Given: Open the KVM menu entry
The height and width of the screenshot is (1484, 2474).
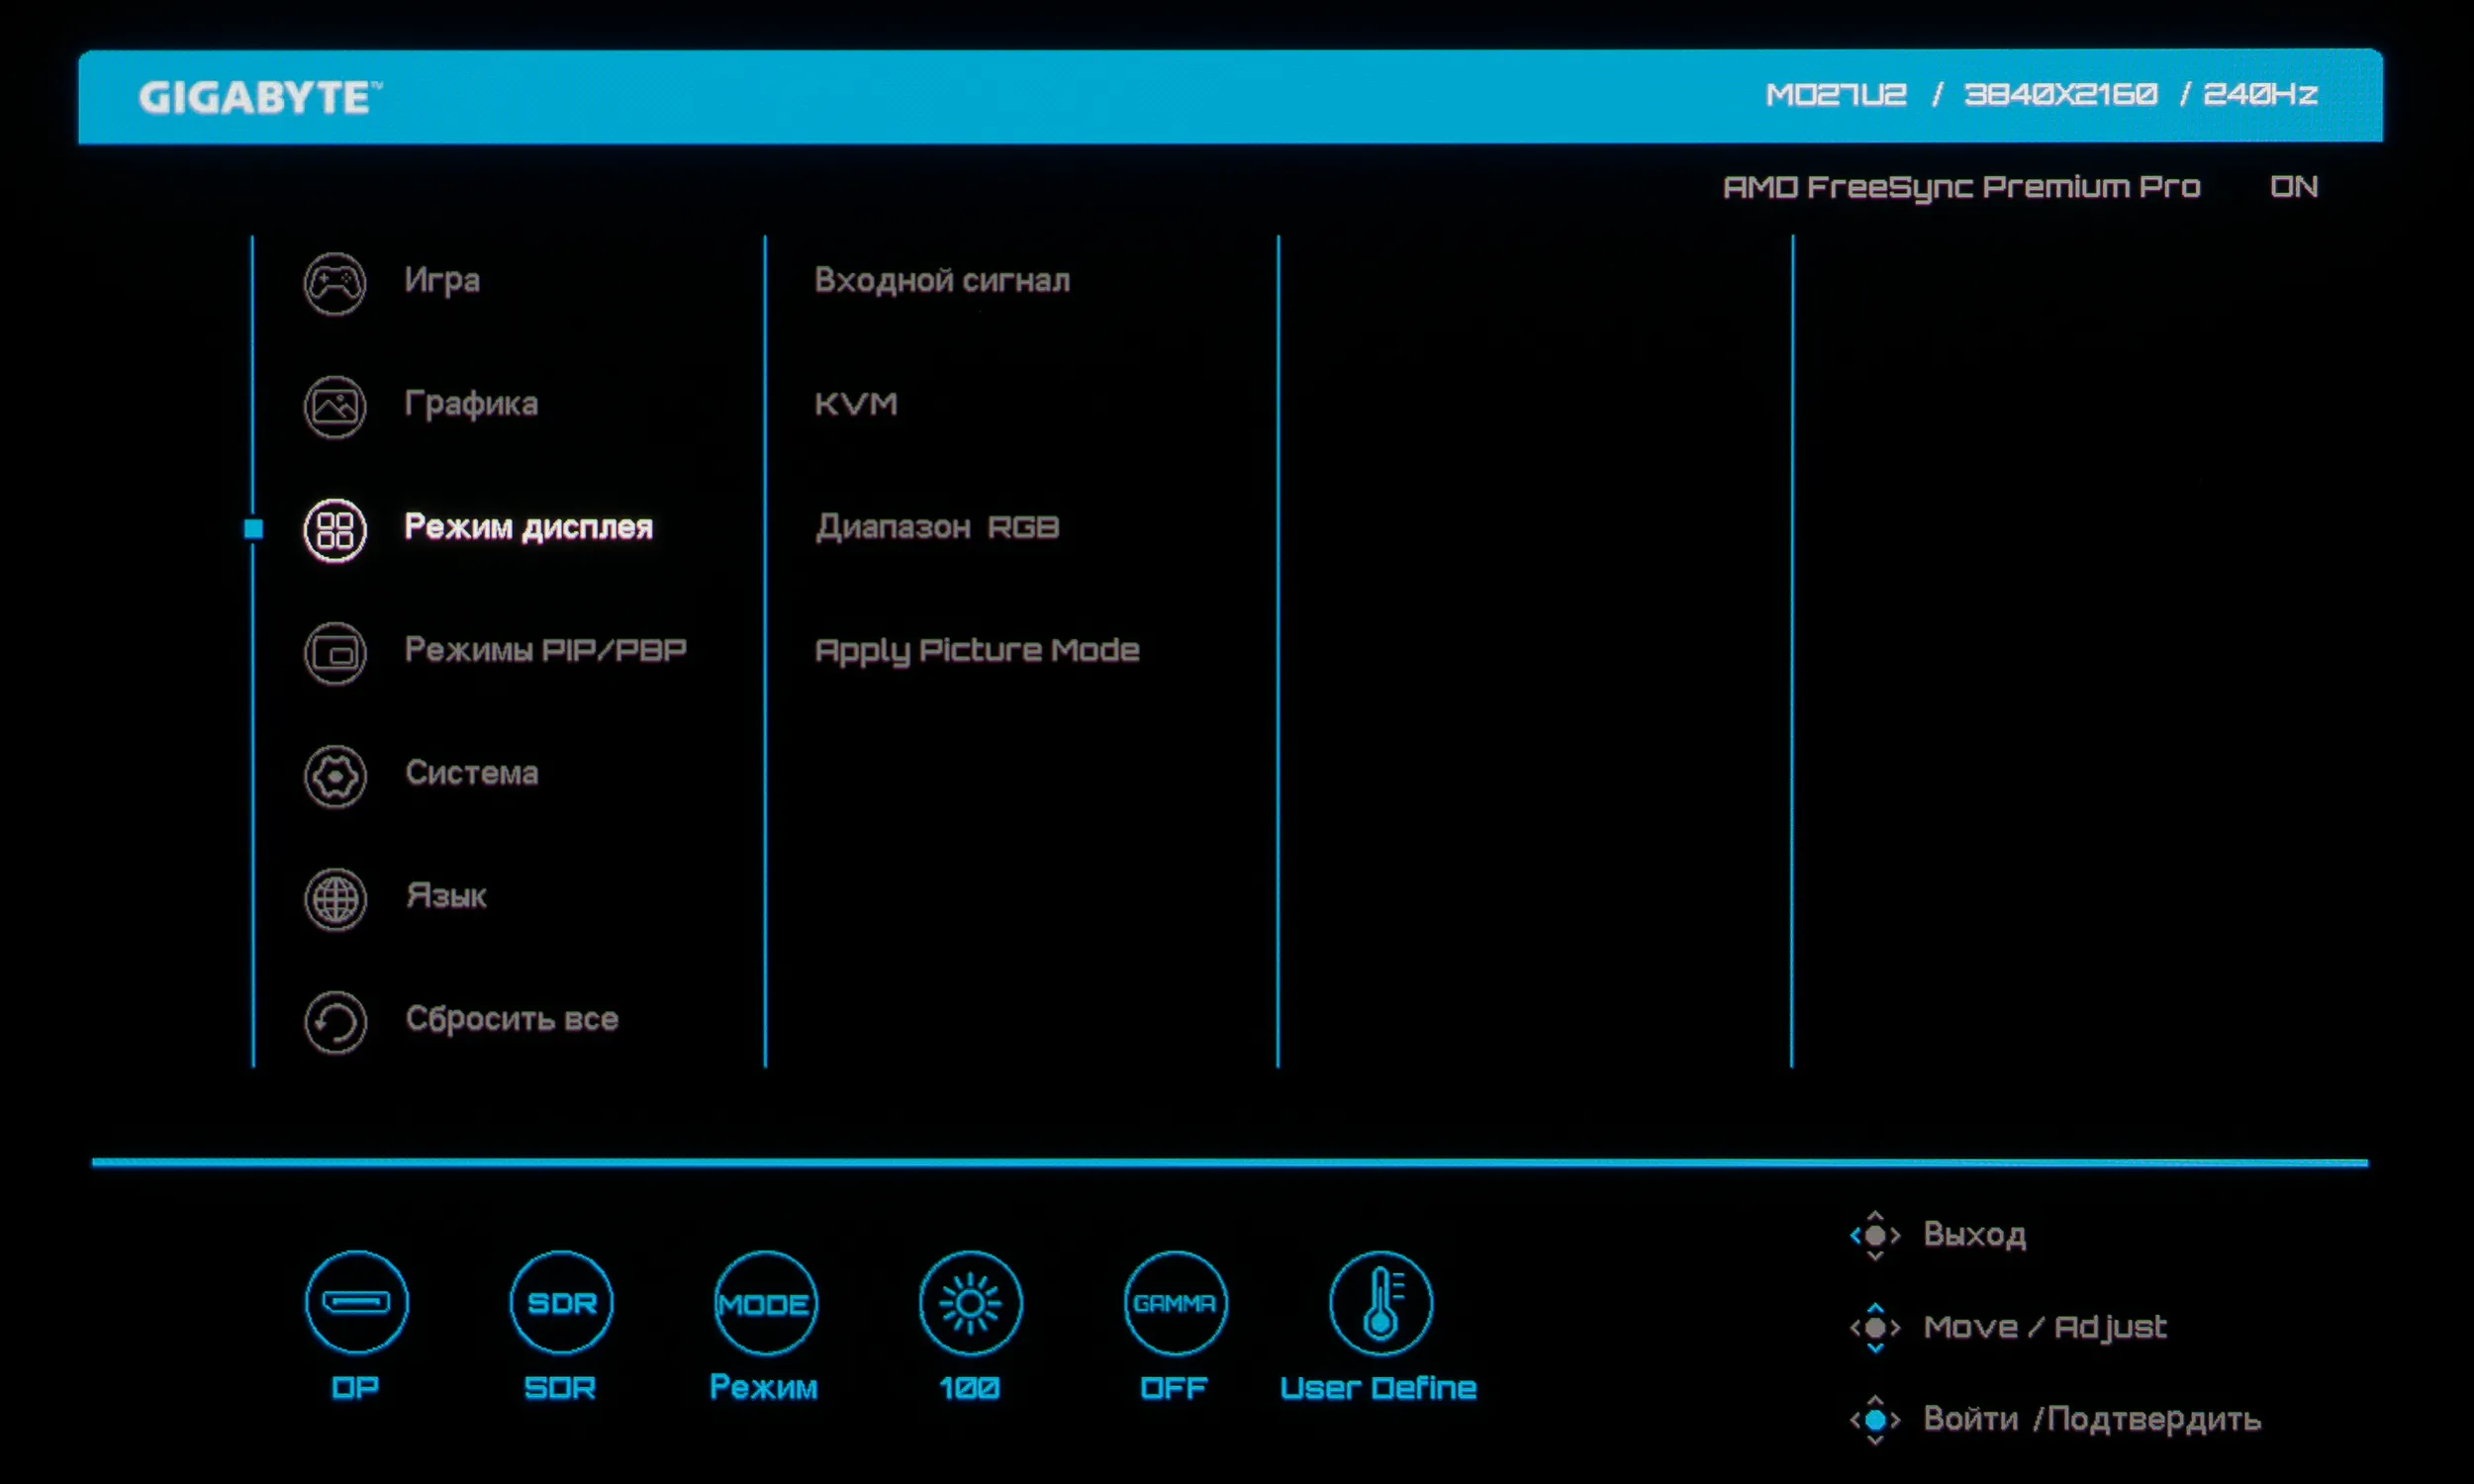Looking at the screenshot, I should tap(856, 404).
